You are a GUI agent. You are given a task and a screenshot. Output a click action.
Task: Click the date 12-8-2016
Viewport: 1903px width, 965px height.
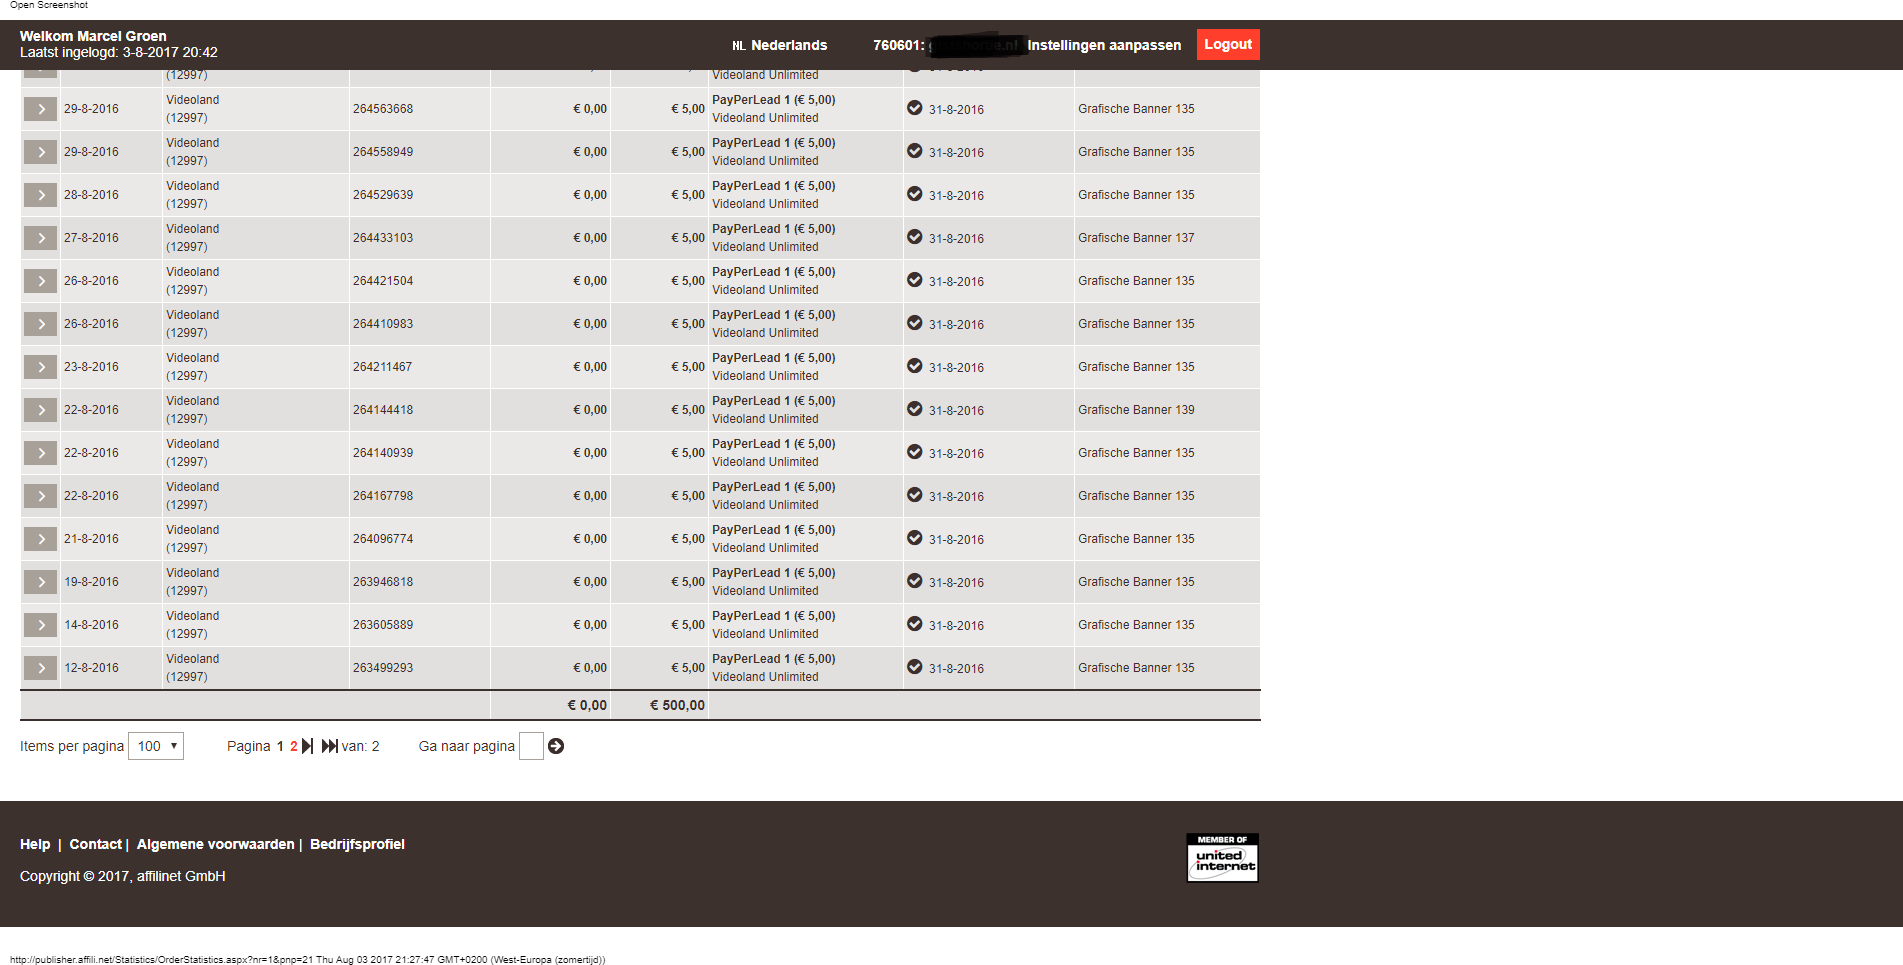(91, 668)
